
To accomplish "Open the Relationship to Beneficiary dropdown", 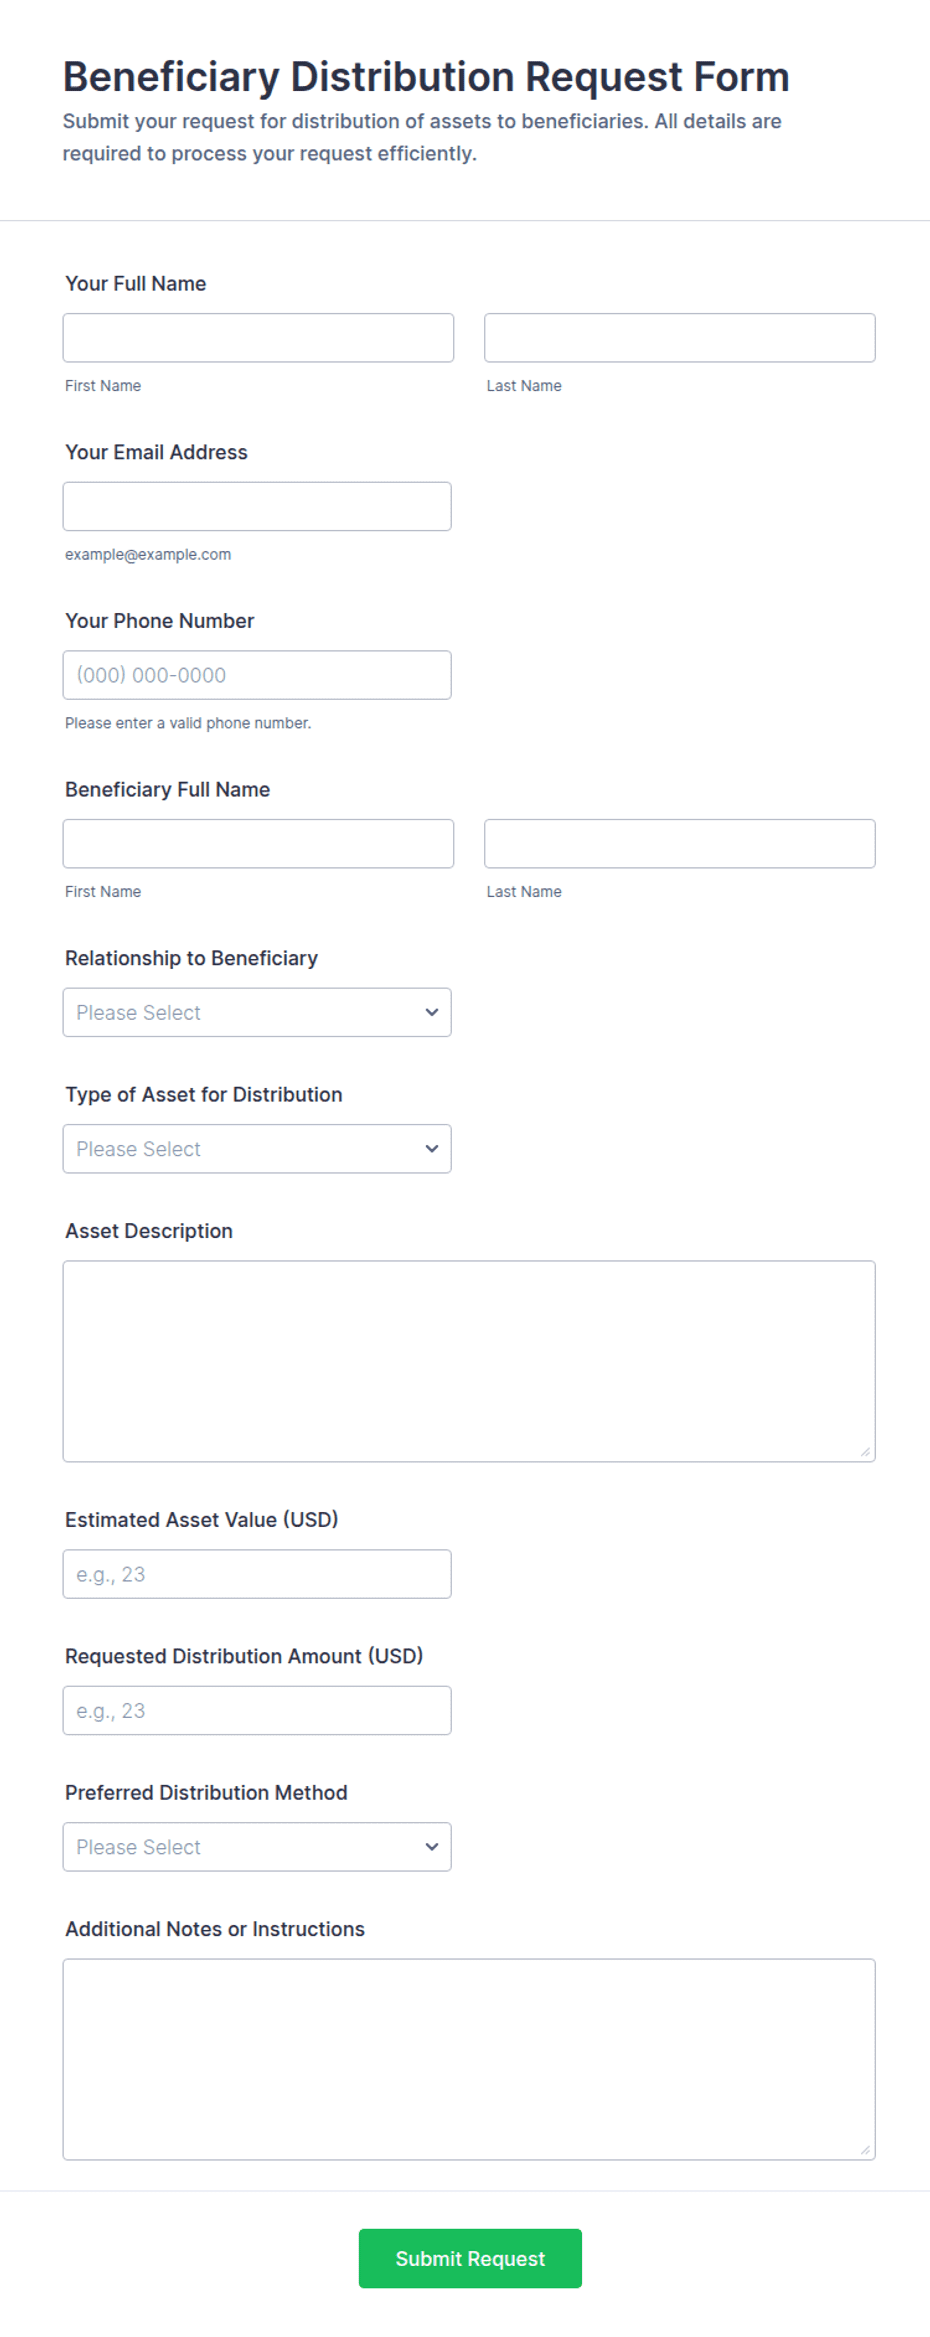I will point(257,1012).
